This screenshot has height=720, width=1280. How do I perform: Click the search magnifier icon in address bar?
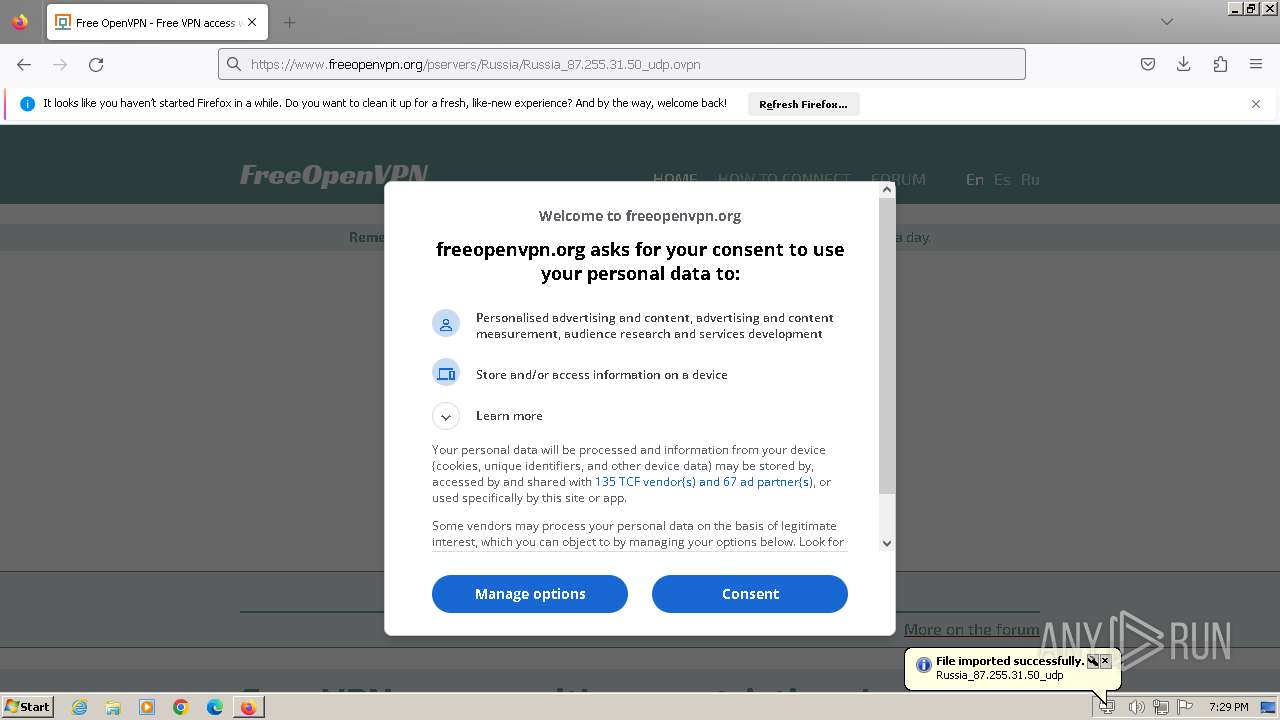234,64
